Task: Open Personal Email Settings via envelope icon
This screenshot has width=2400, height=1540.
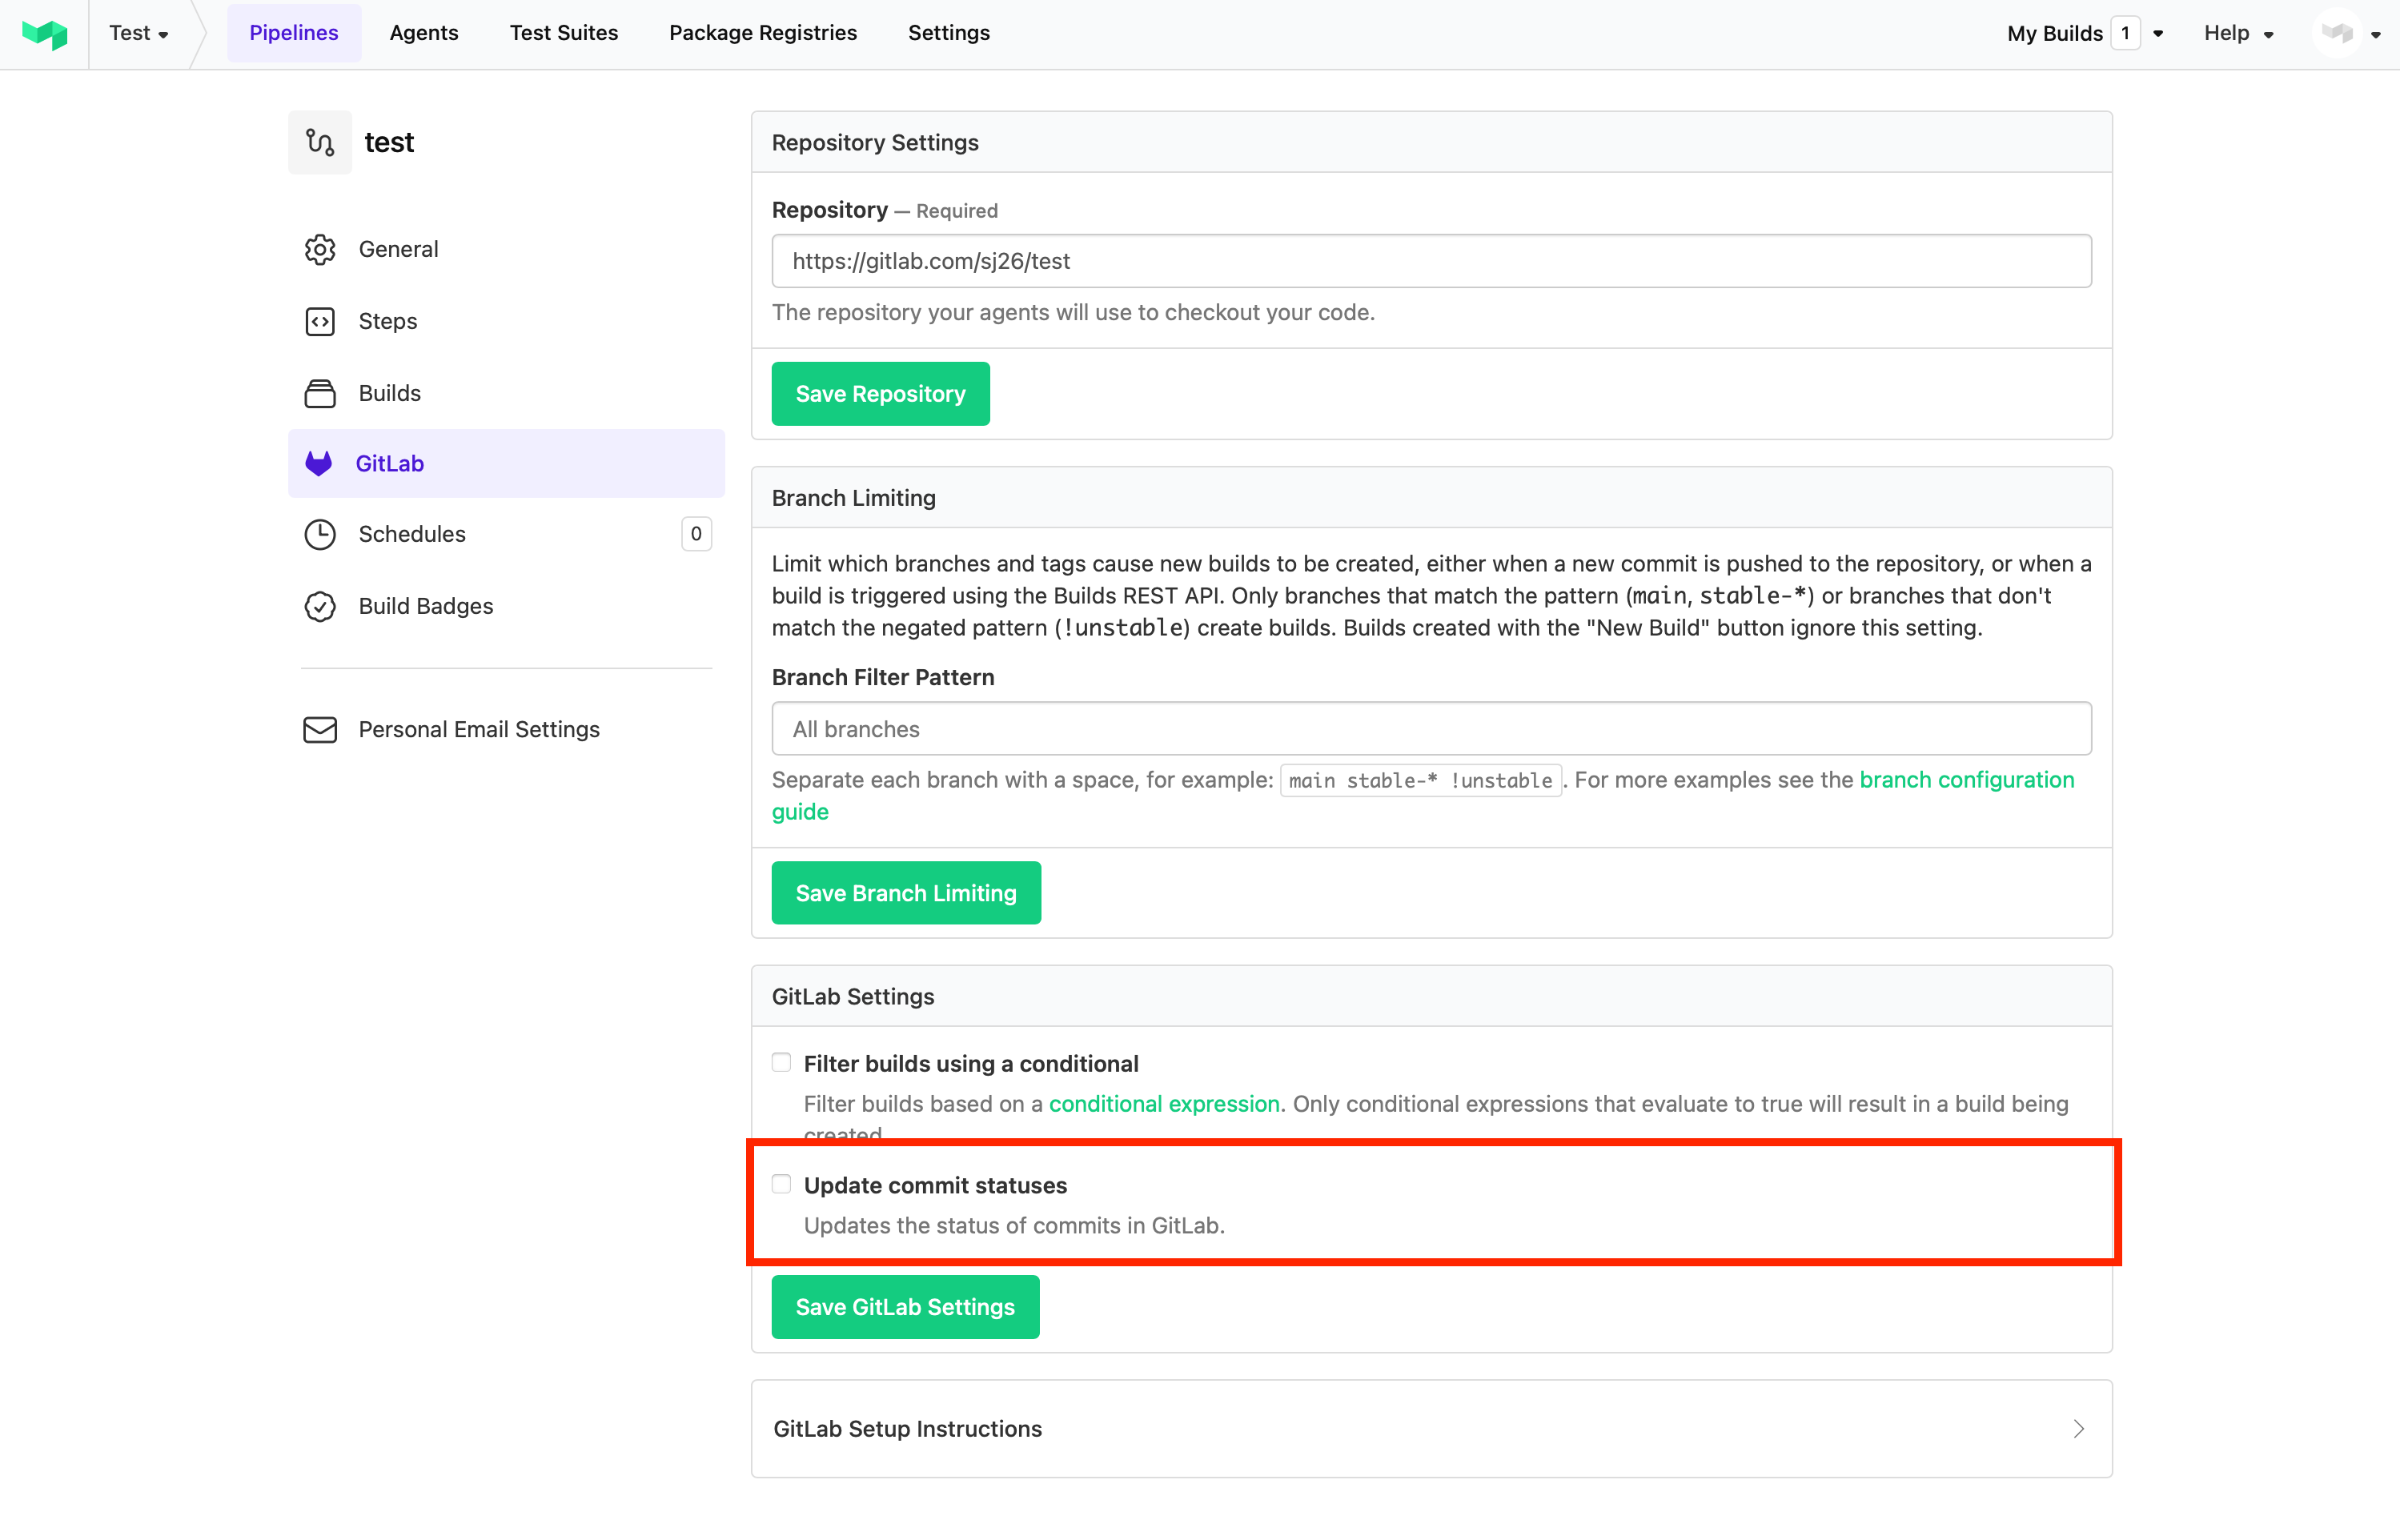Action: 320,730
